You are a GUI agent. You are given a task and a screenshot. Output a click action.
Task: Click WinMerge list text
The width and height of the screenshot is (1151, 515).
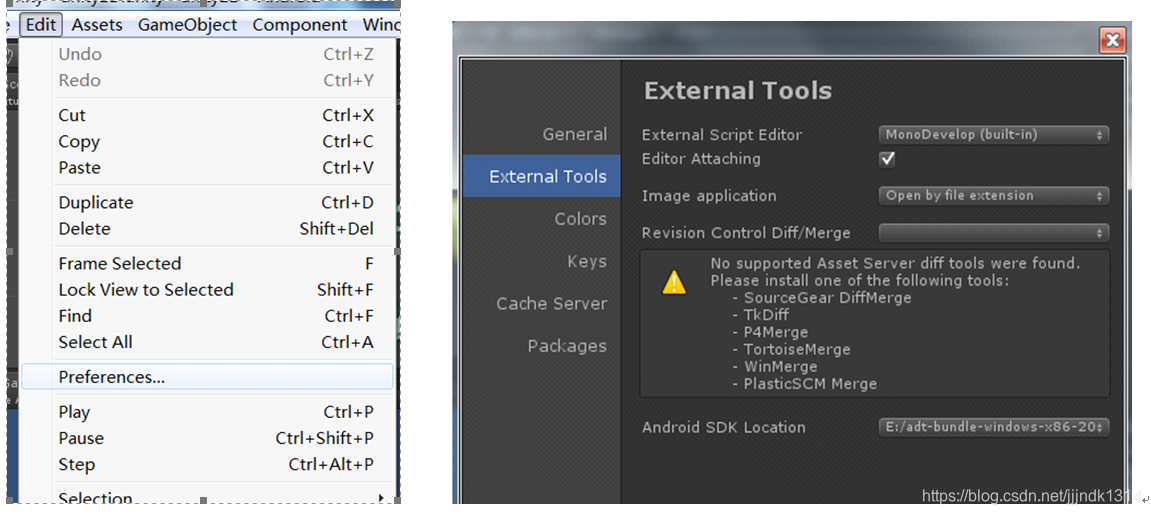tap(780, 366)
